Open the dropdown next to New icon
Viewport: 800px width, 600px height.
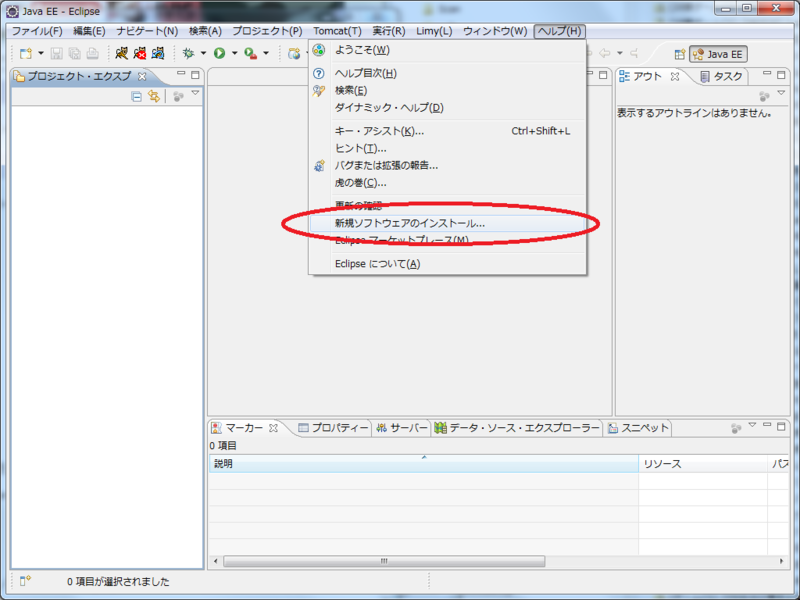point(41,53)
